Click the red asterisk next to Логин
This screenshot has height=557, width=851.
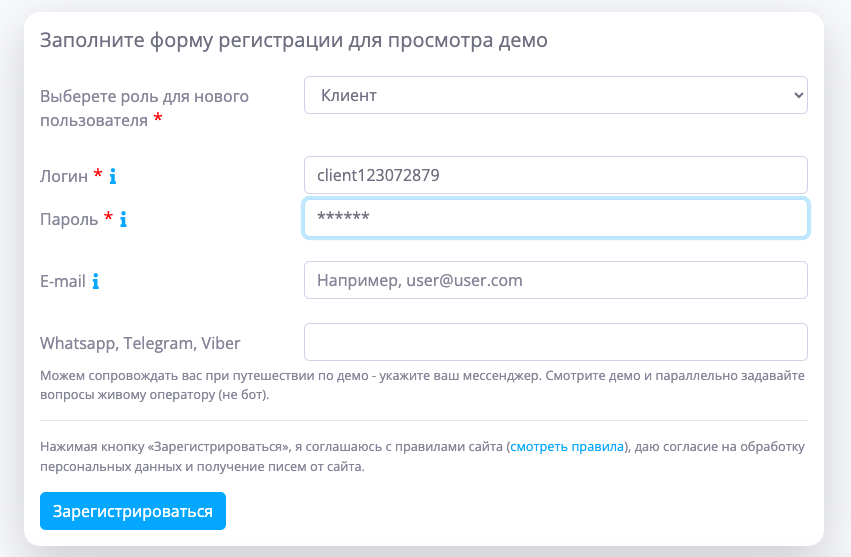98,175
